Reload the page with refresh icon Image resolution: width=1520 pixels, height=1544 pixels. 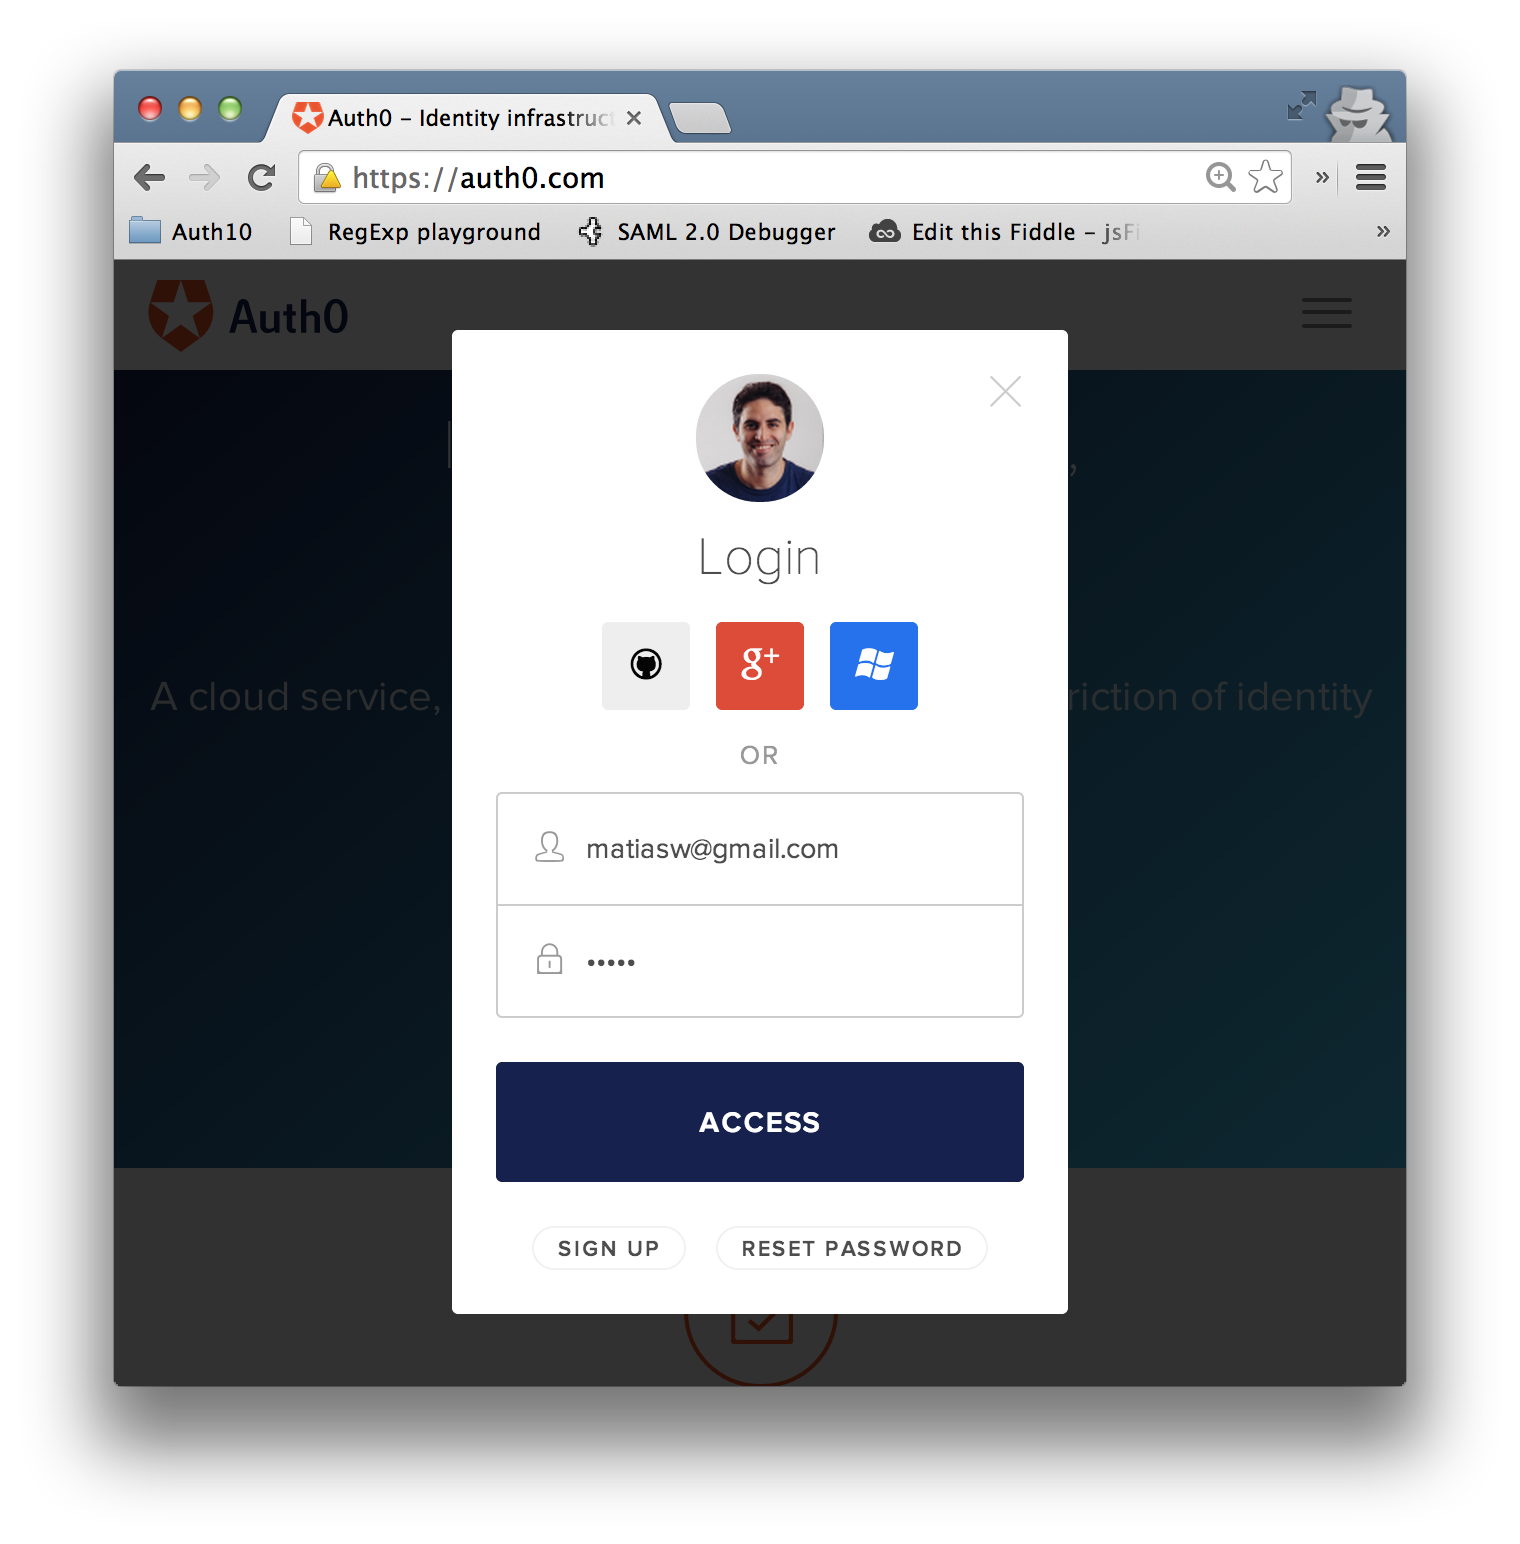[262, 178]
